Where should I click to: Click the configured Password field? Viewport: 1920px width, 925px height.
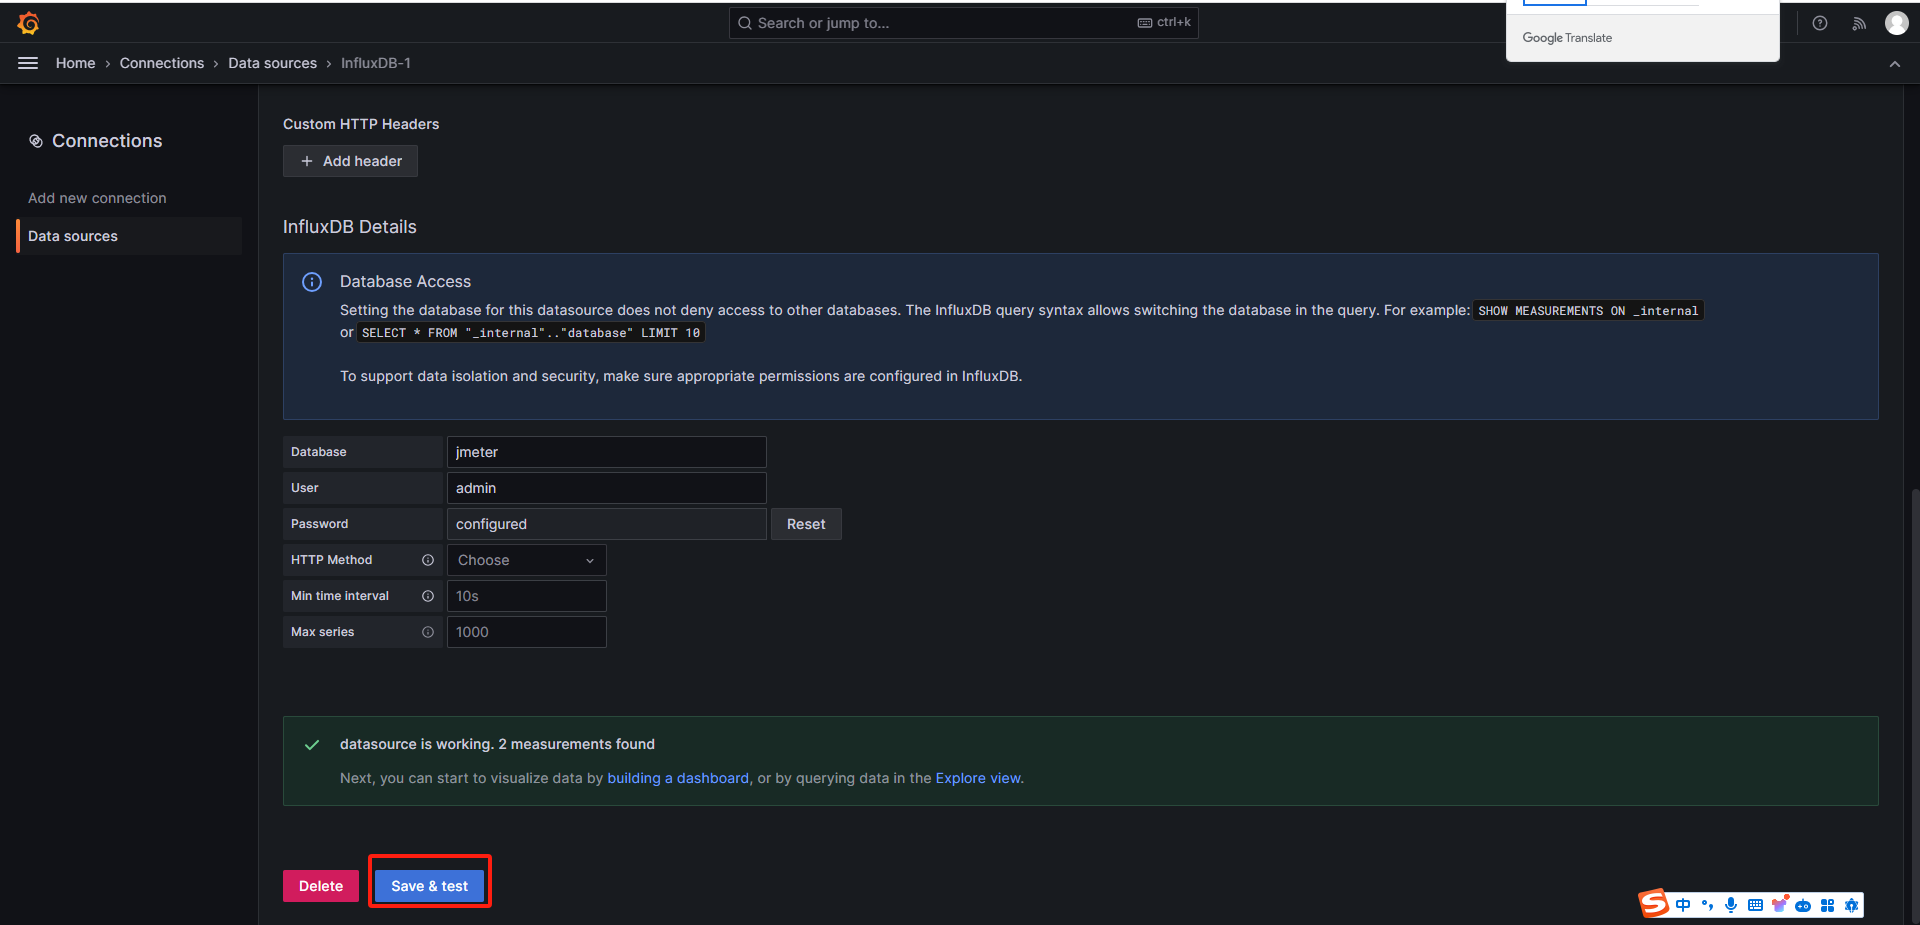tap(606, 524)
